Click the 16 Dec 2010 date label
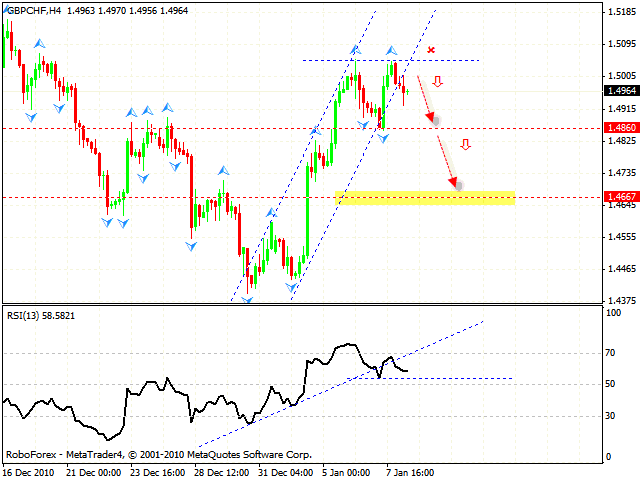The height and width of the screenshot is (480, 640). coord(29,473)
